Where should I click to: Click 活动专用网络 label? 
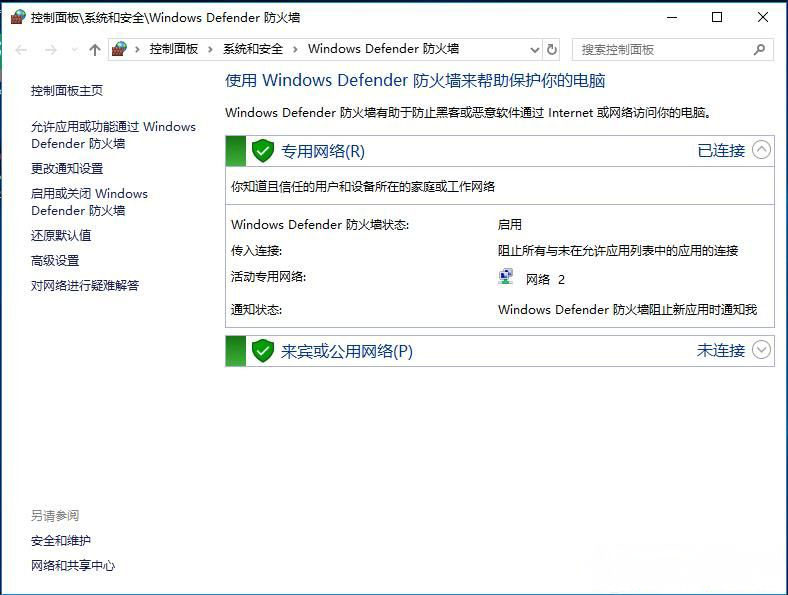(268, 276)
